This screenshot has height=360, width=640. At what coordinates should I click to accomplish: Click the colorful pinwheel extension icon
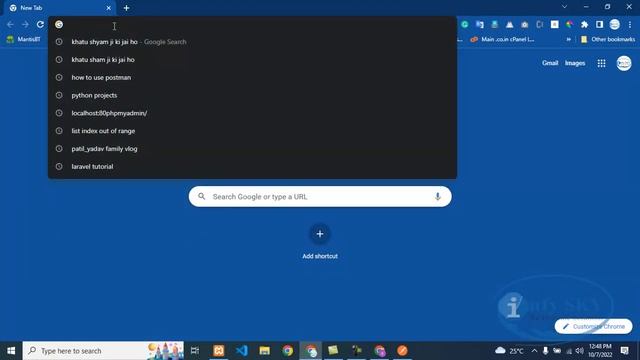[x=569, y=24]
